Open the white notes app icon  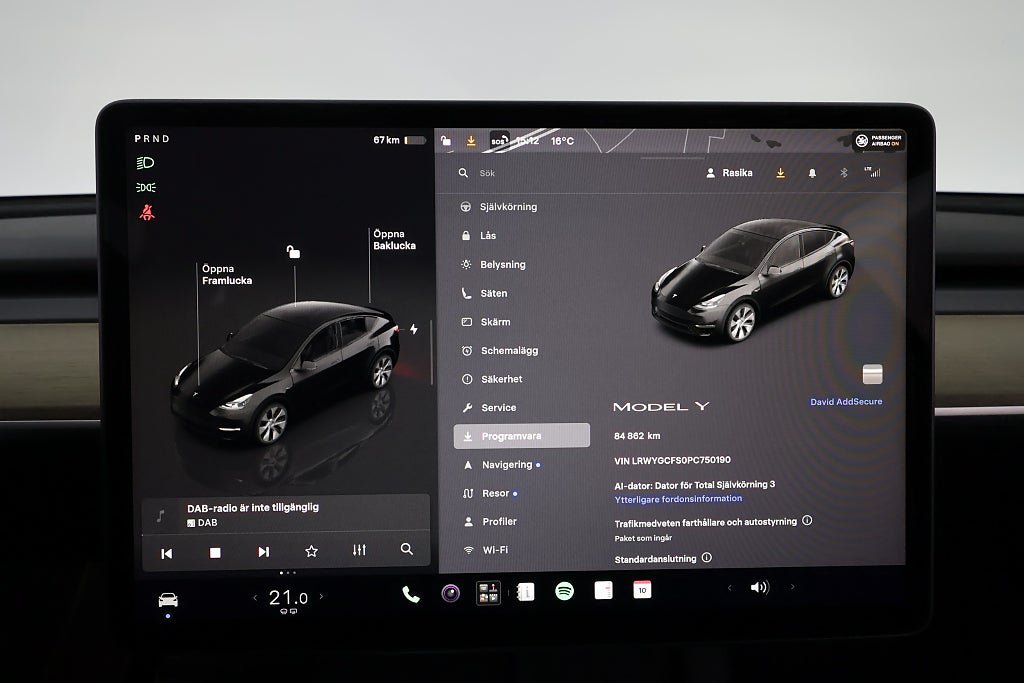(x=603, y=590)
